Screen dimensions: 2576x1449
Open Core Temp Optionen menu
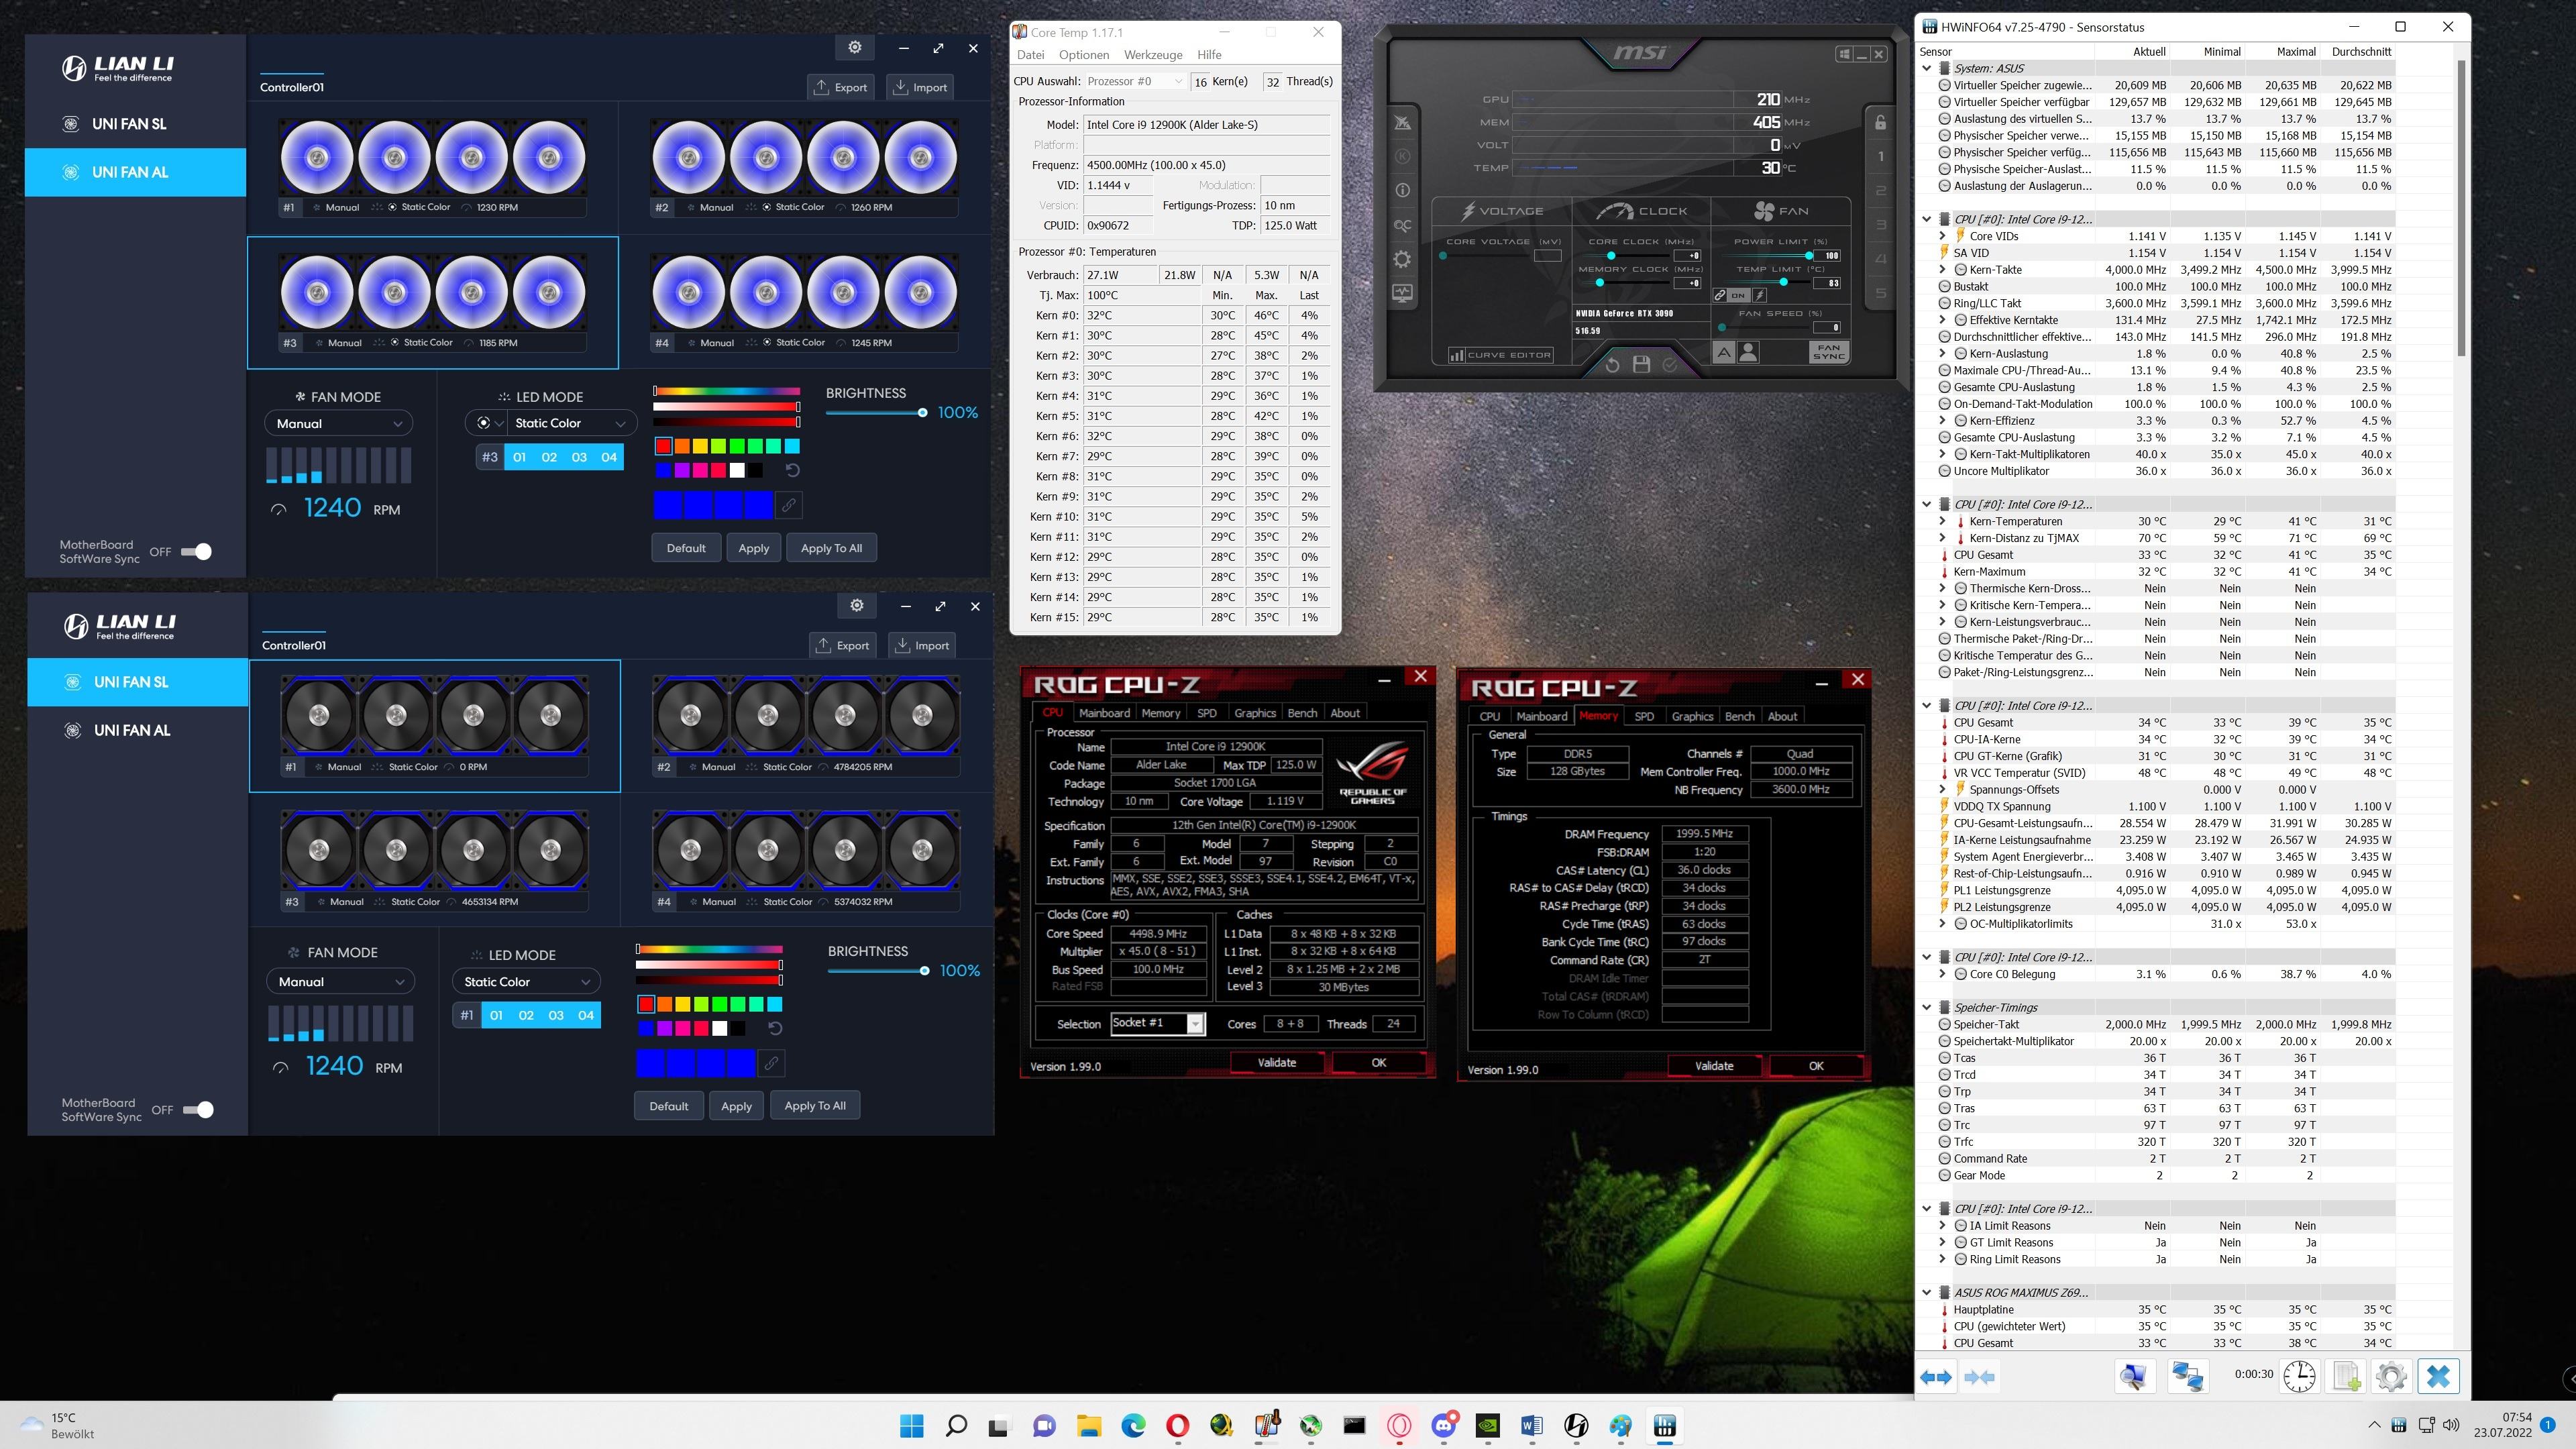(1084, 55)
